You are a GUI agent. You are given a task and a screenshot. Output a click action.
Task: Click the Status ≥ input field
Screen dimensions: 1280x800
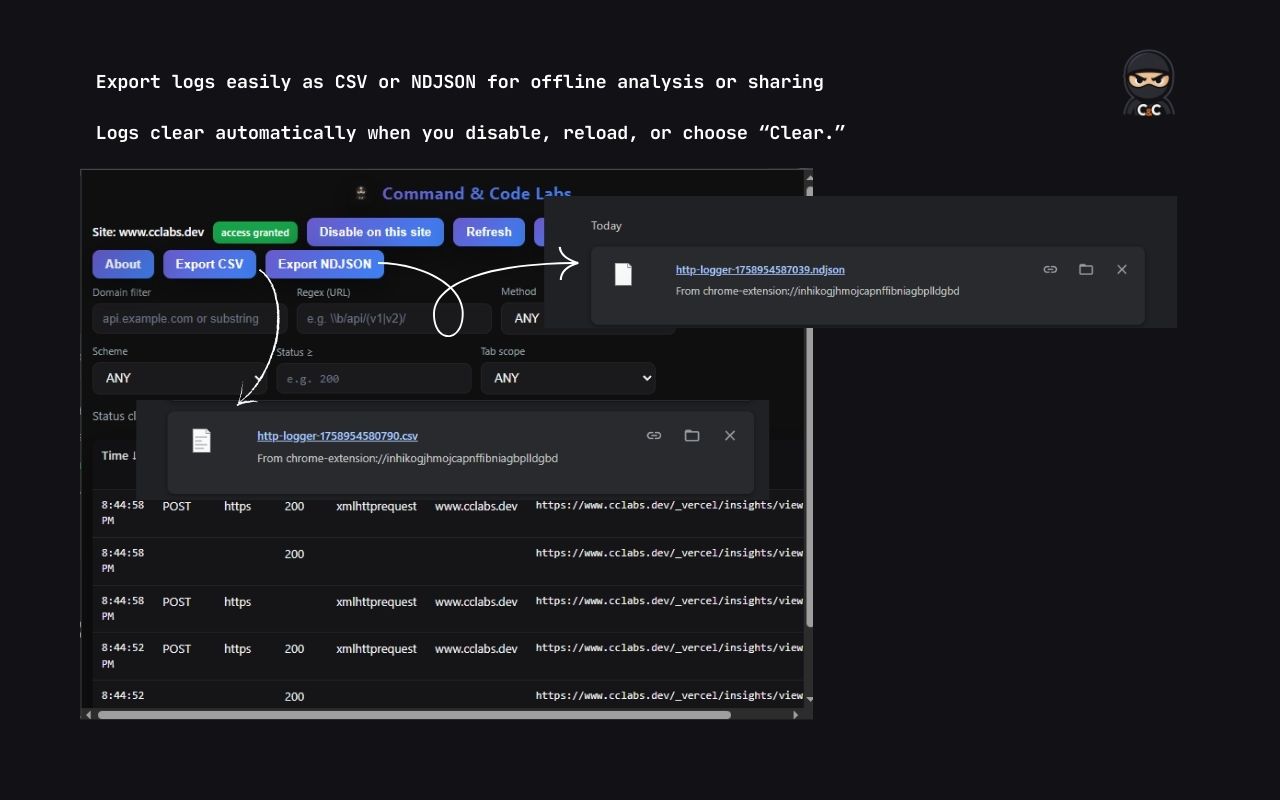coord(373,378)
